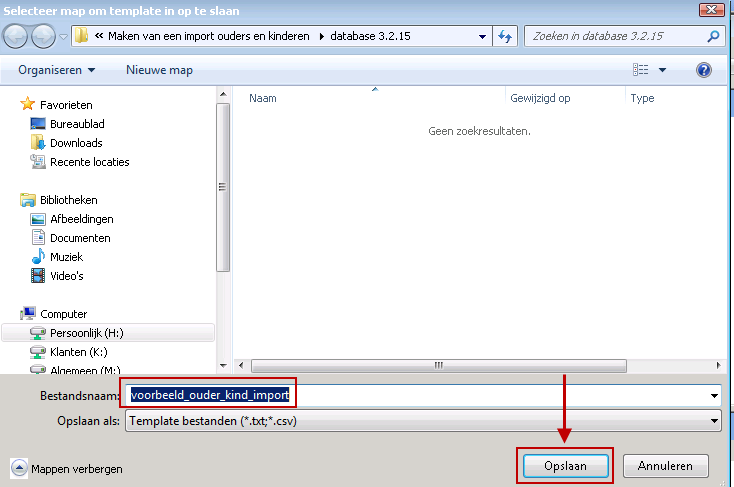Expand the Bestandsnaam dropdown arrow
734x487 pixels.
[x=714, y=395]
